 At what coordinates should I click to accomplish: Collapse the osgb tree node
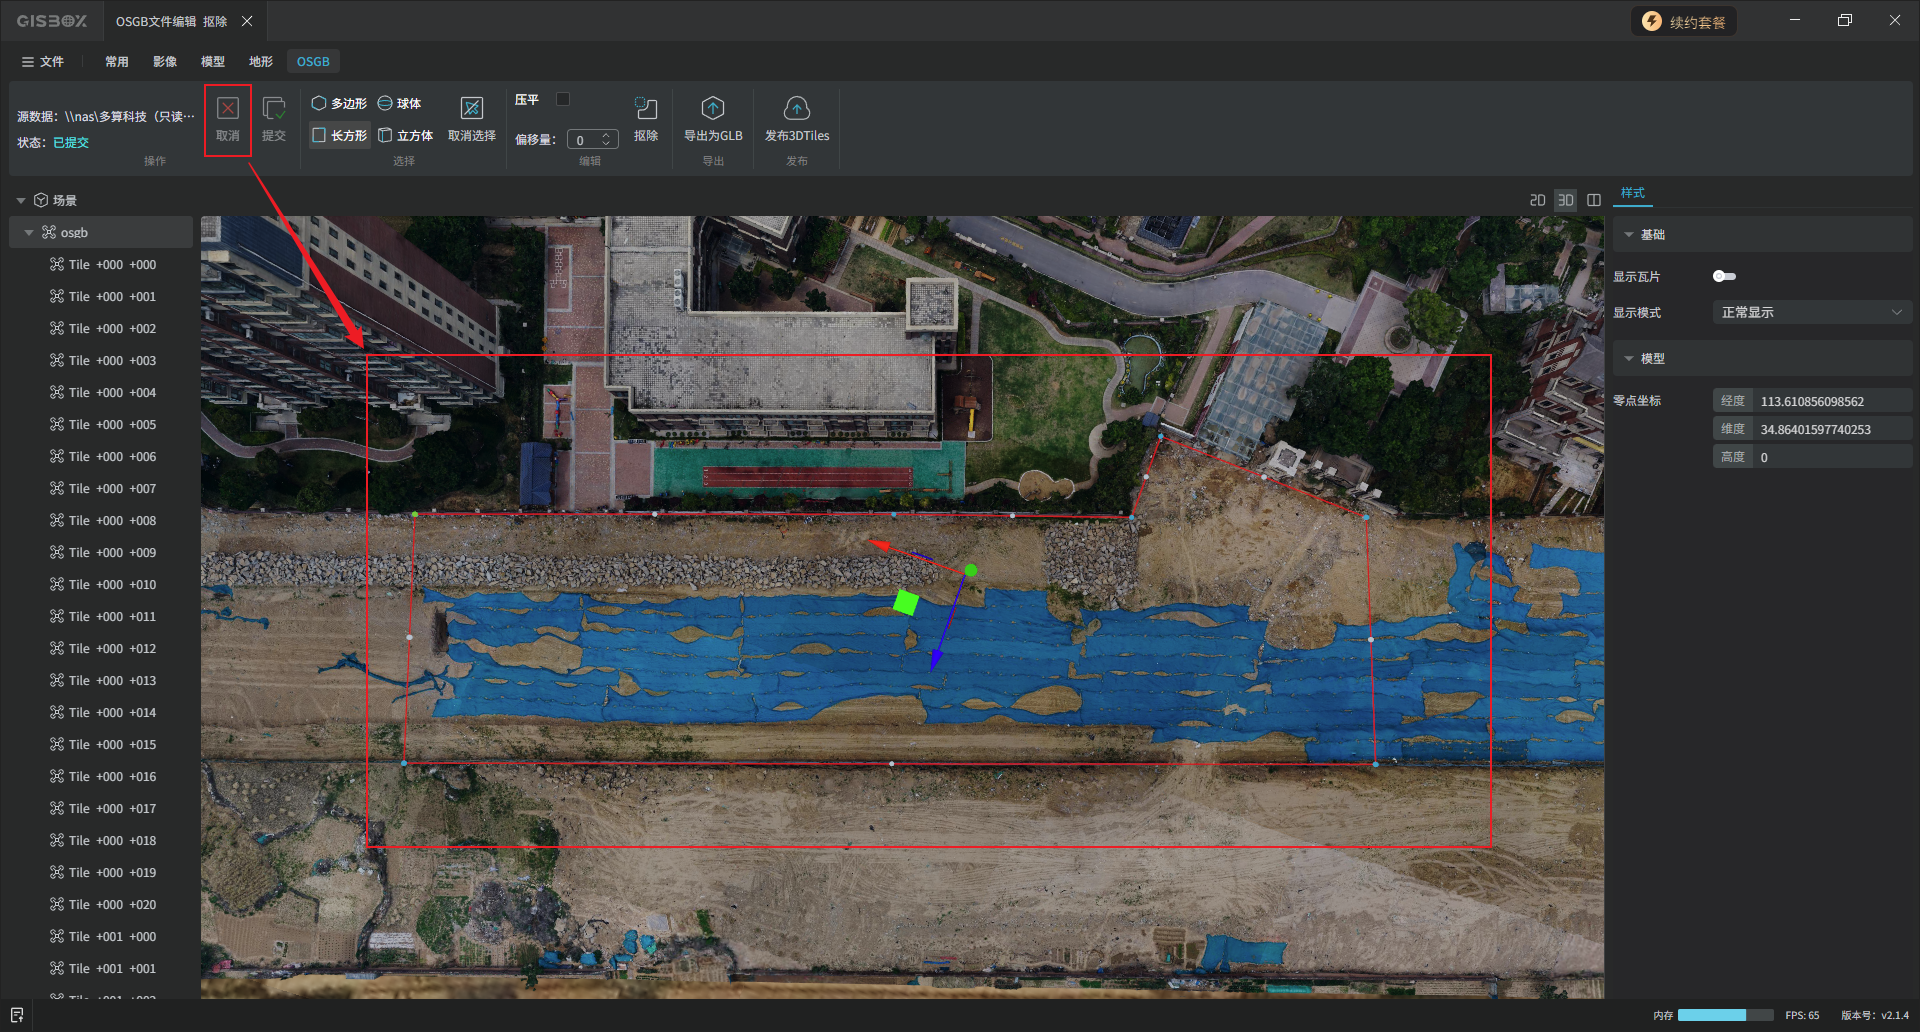pyautogui.click(x=29, y=233)
